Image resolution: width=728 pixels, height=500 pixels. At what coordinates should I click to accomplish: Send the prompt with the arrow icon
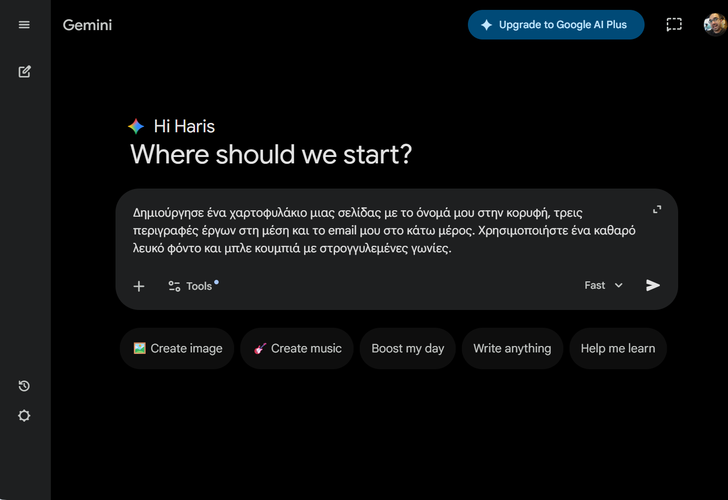653,285
